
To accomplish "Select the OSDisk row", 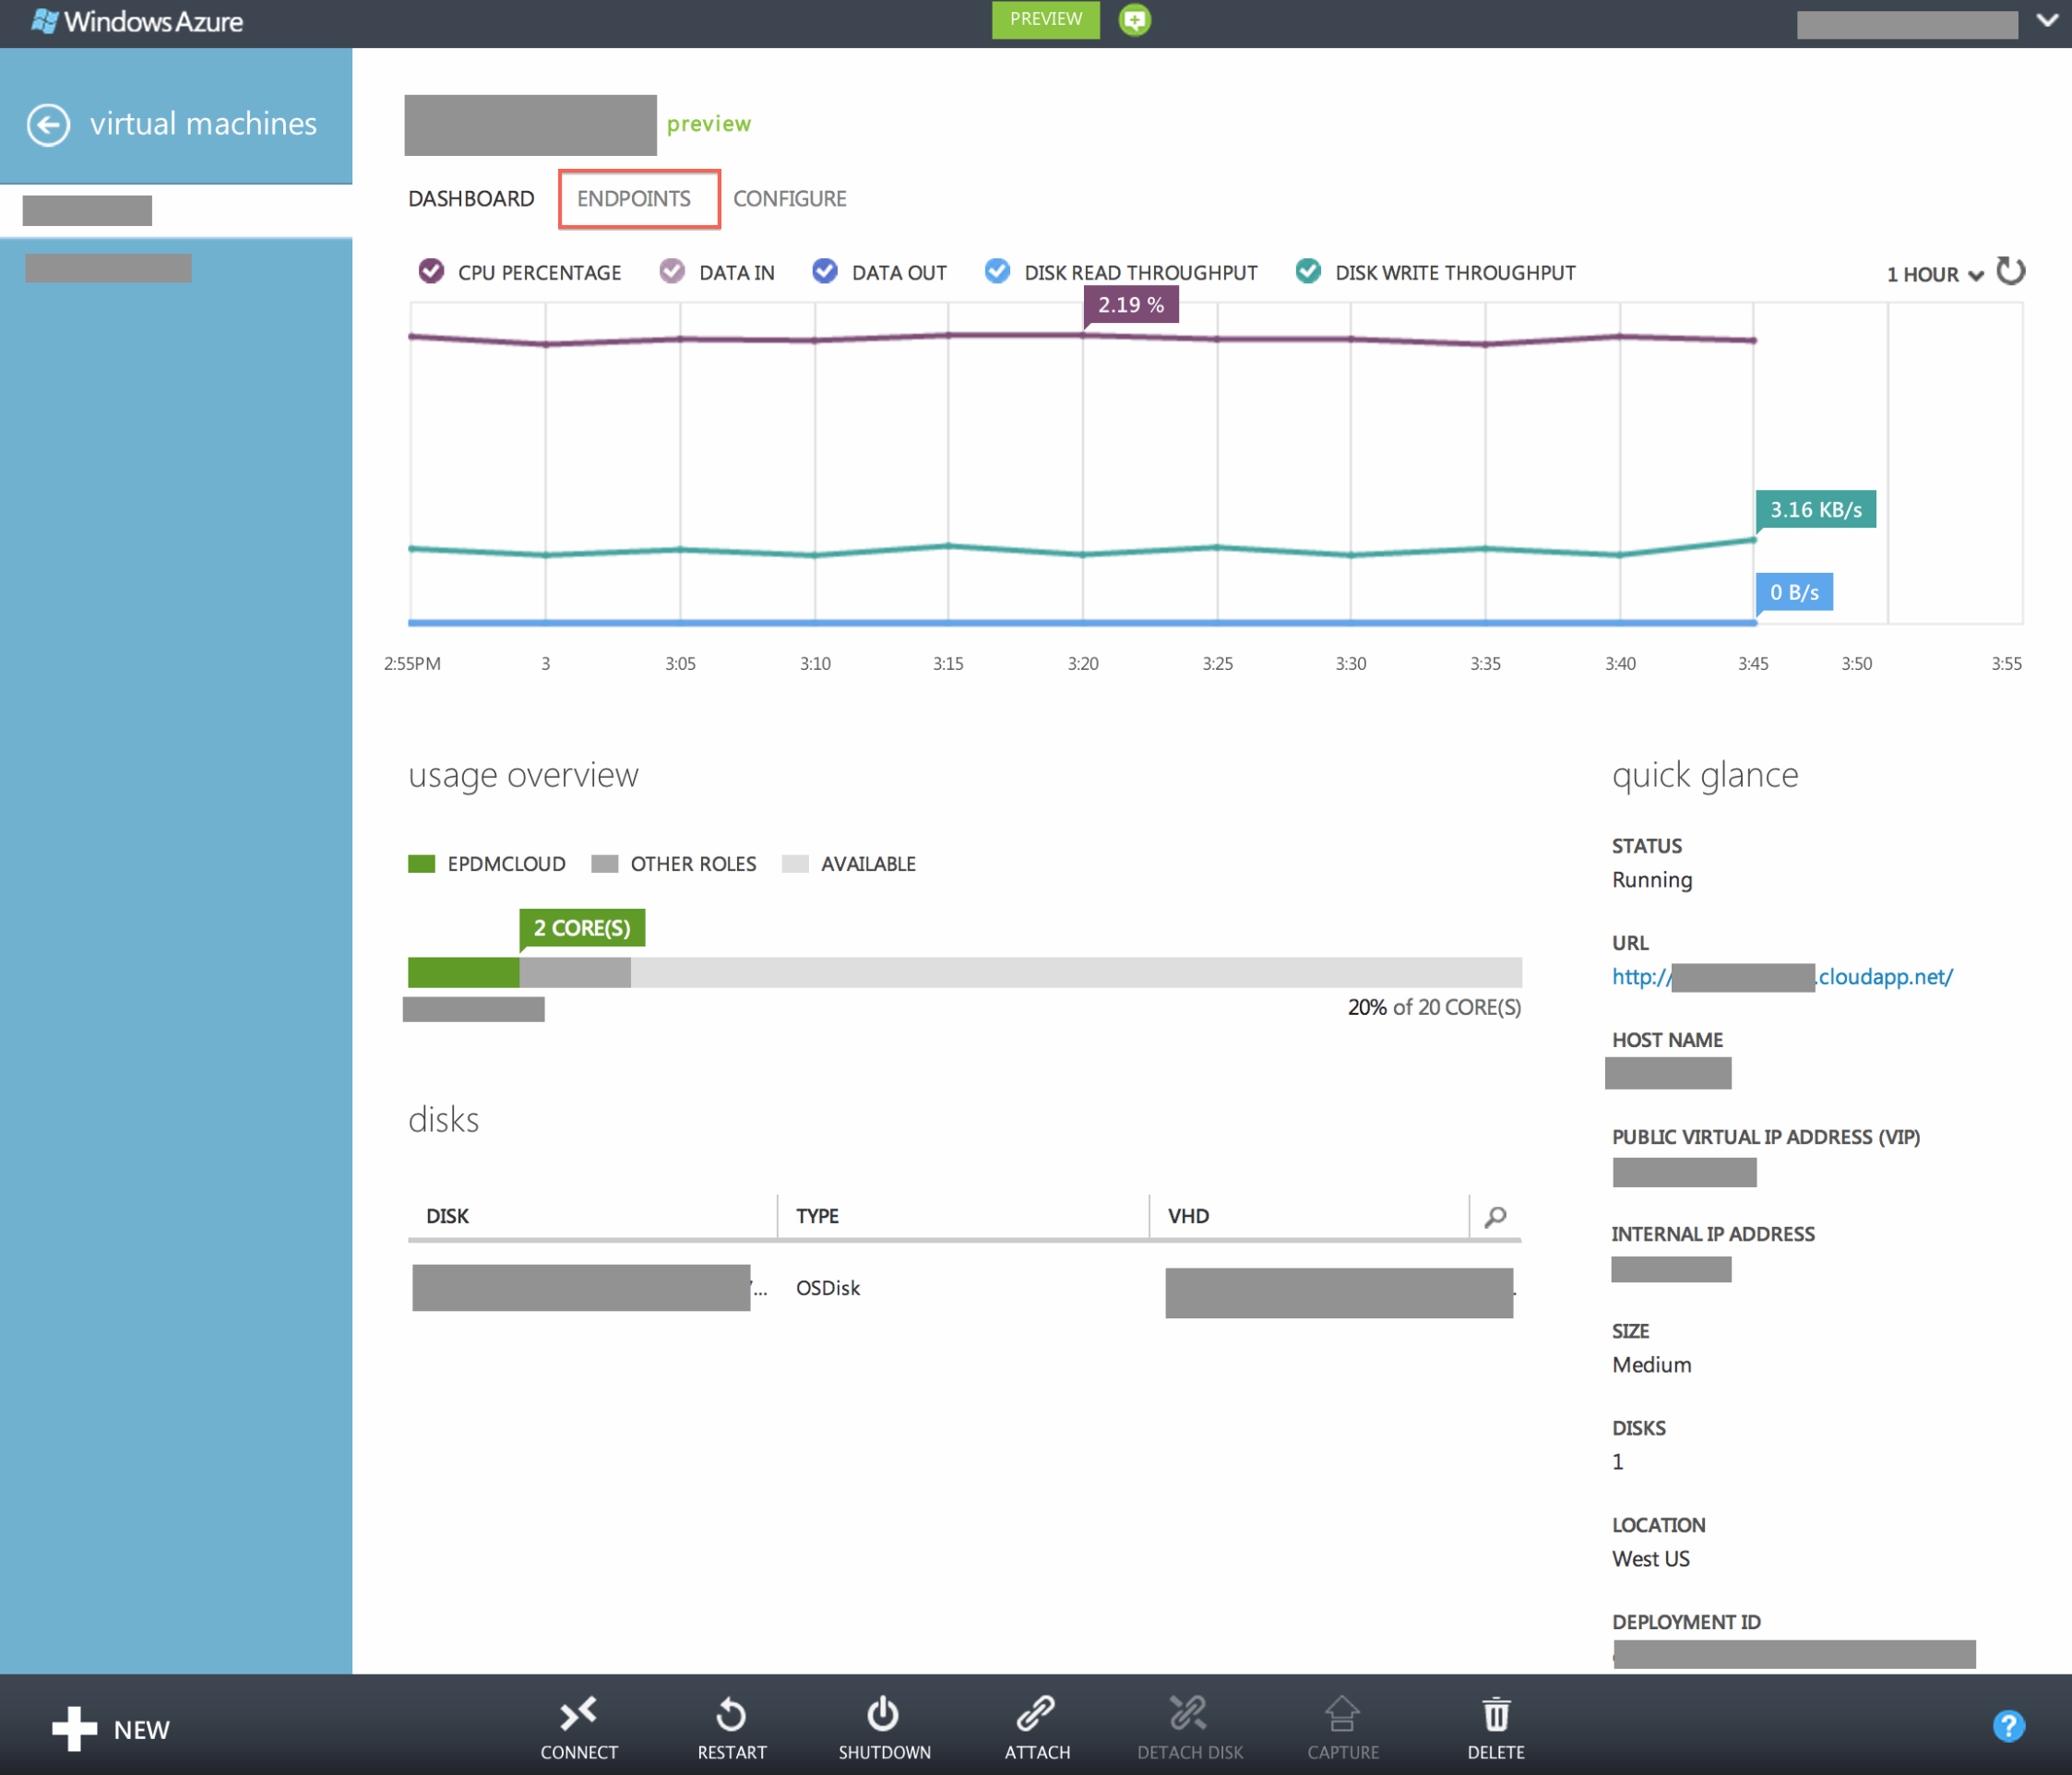I will [964, 1289].
